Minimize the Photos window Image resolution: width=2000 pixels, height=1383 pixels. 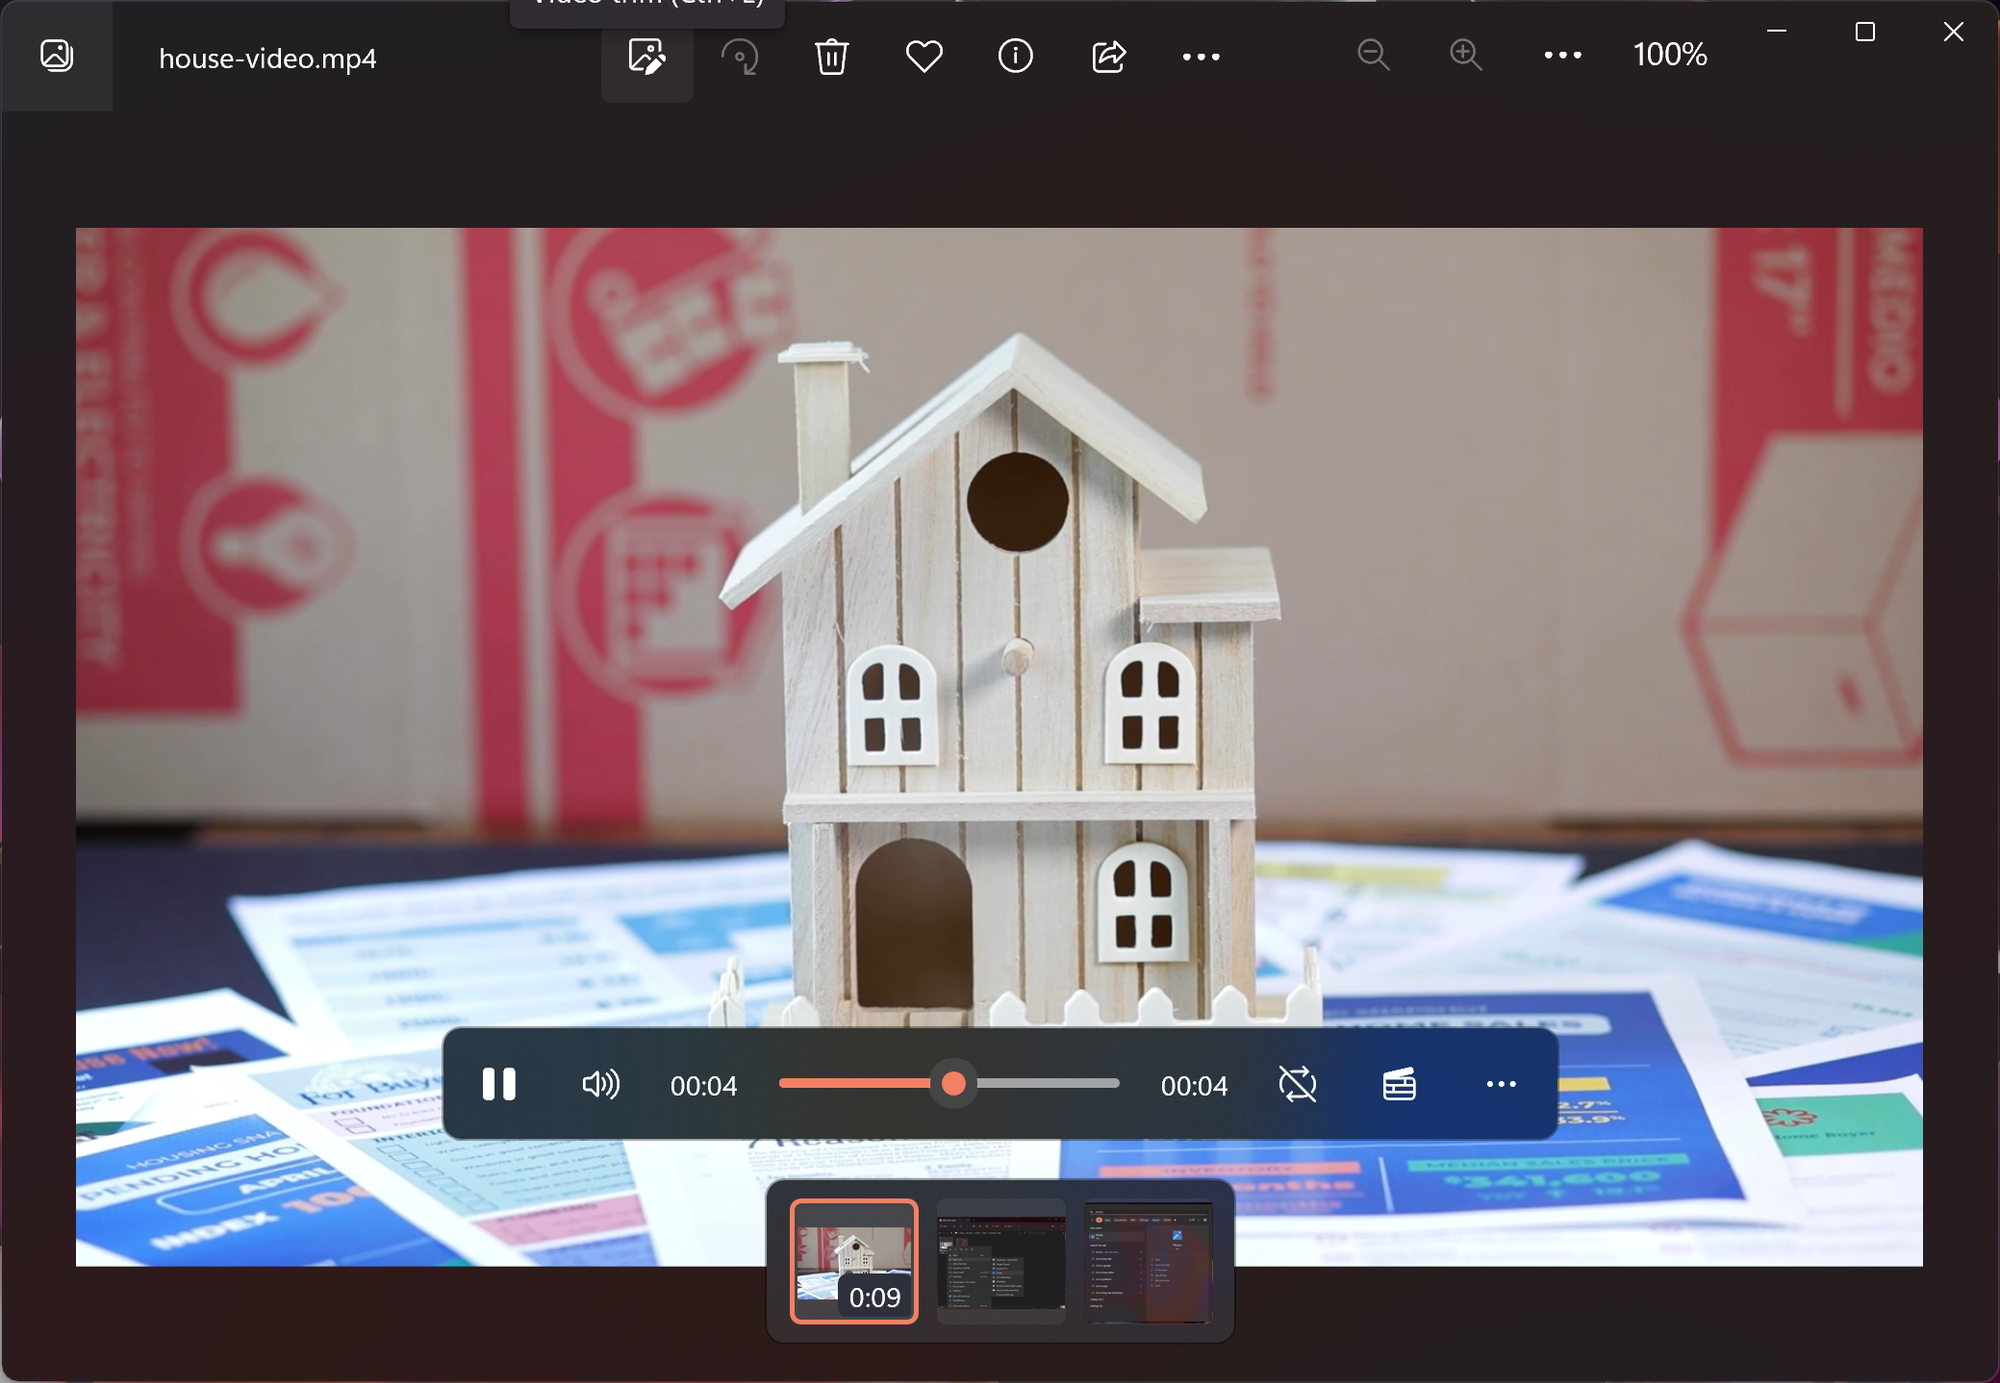point(1777,32)
